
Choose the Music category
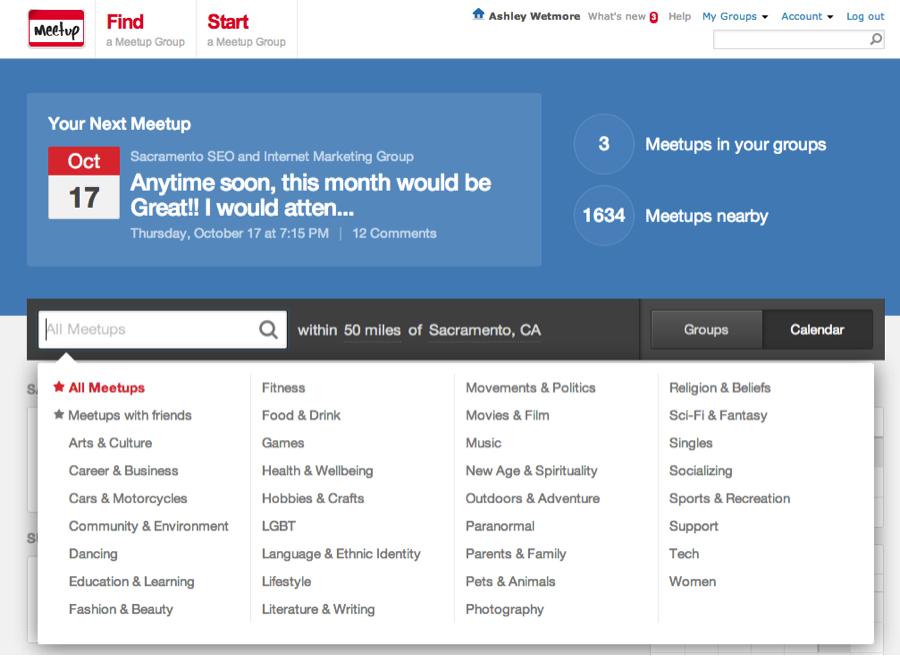coord(483,443)
